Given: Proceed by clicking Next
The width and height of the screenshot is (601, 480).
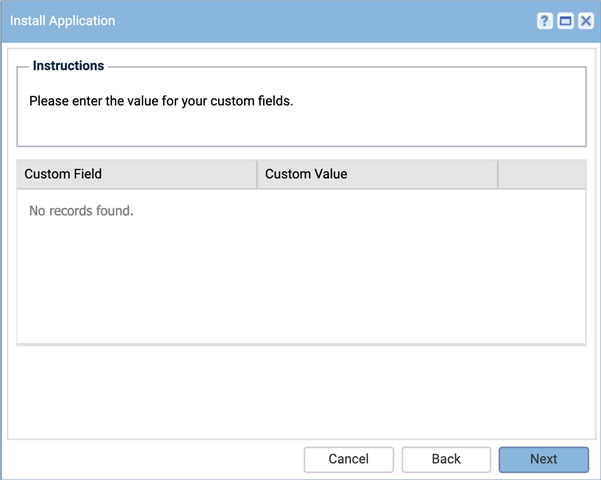Looking at the screenshot, I should point(544,459).
